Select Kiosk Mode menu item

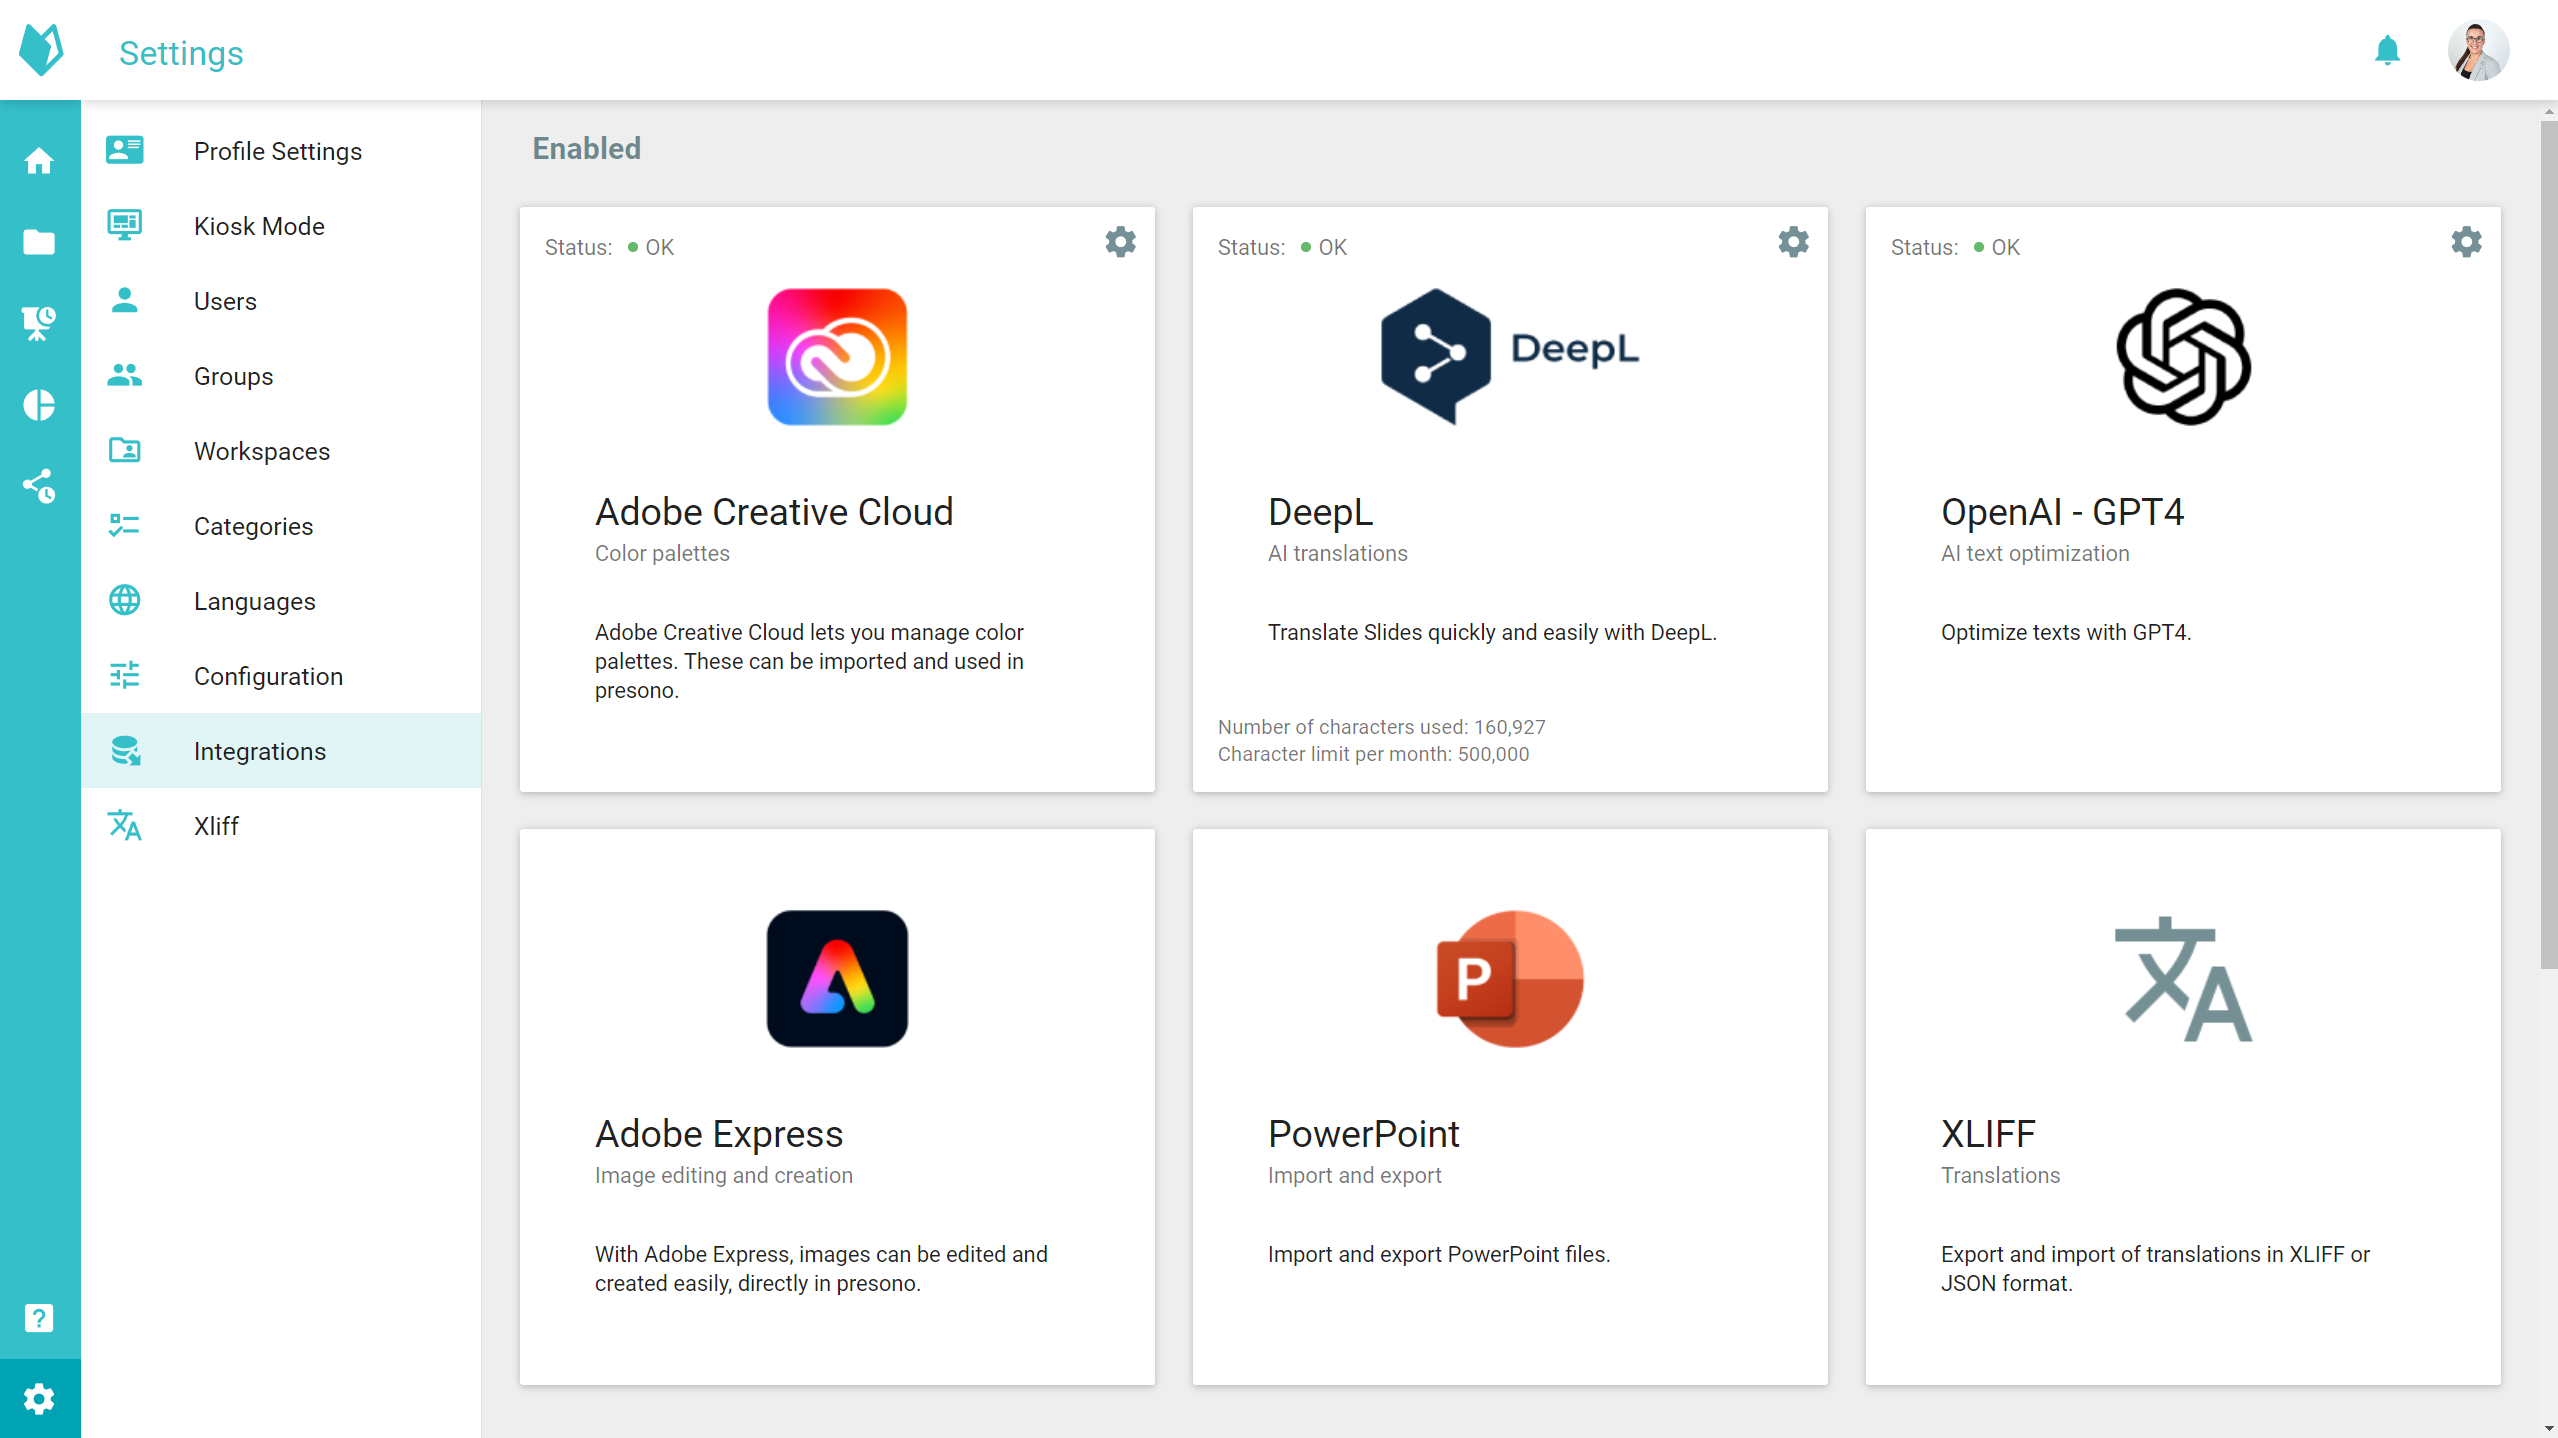281,225
